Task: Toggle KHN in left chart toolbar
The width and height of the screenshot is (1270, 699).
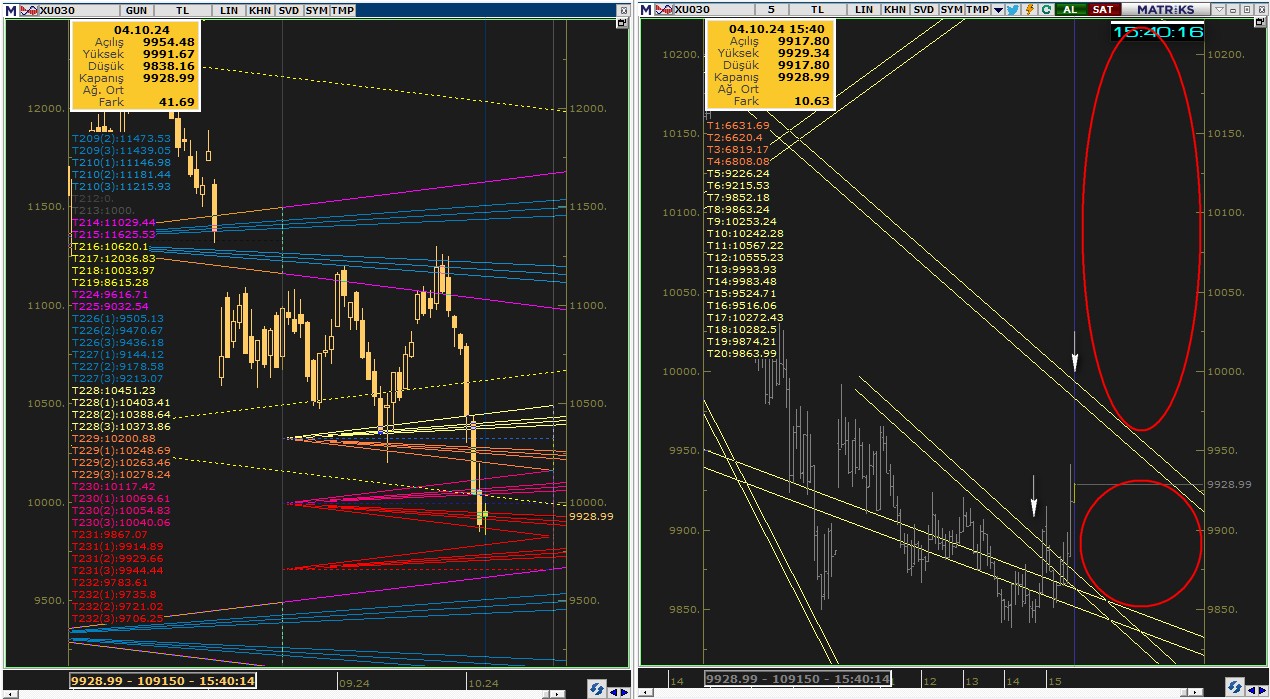Action: pos(259,9)
